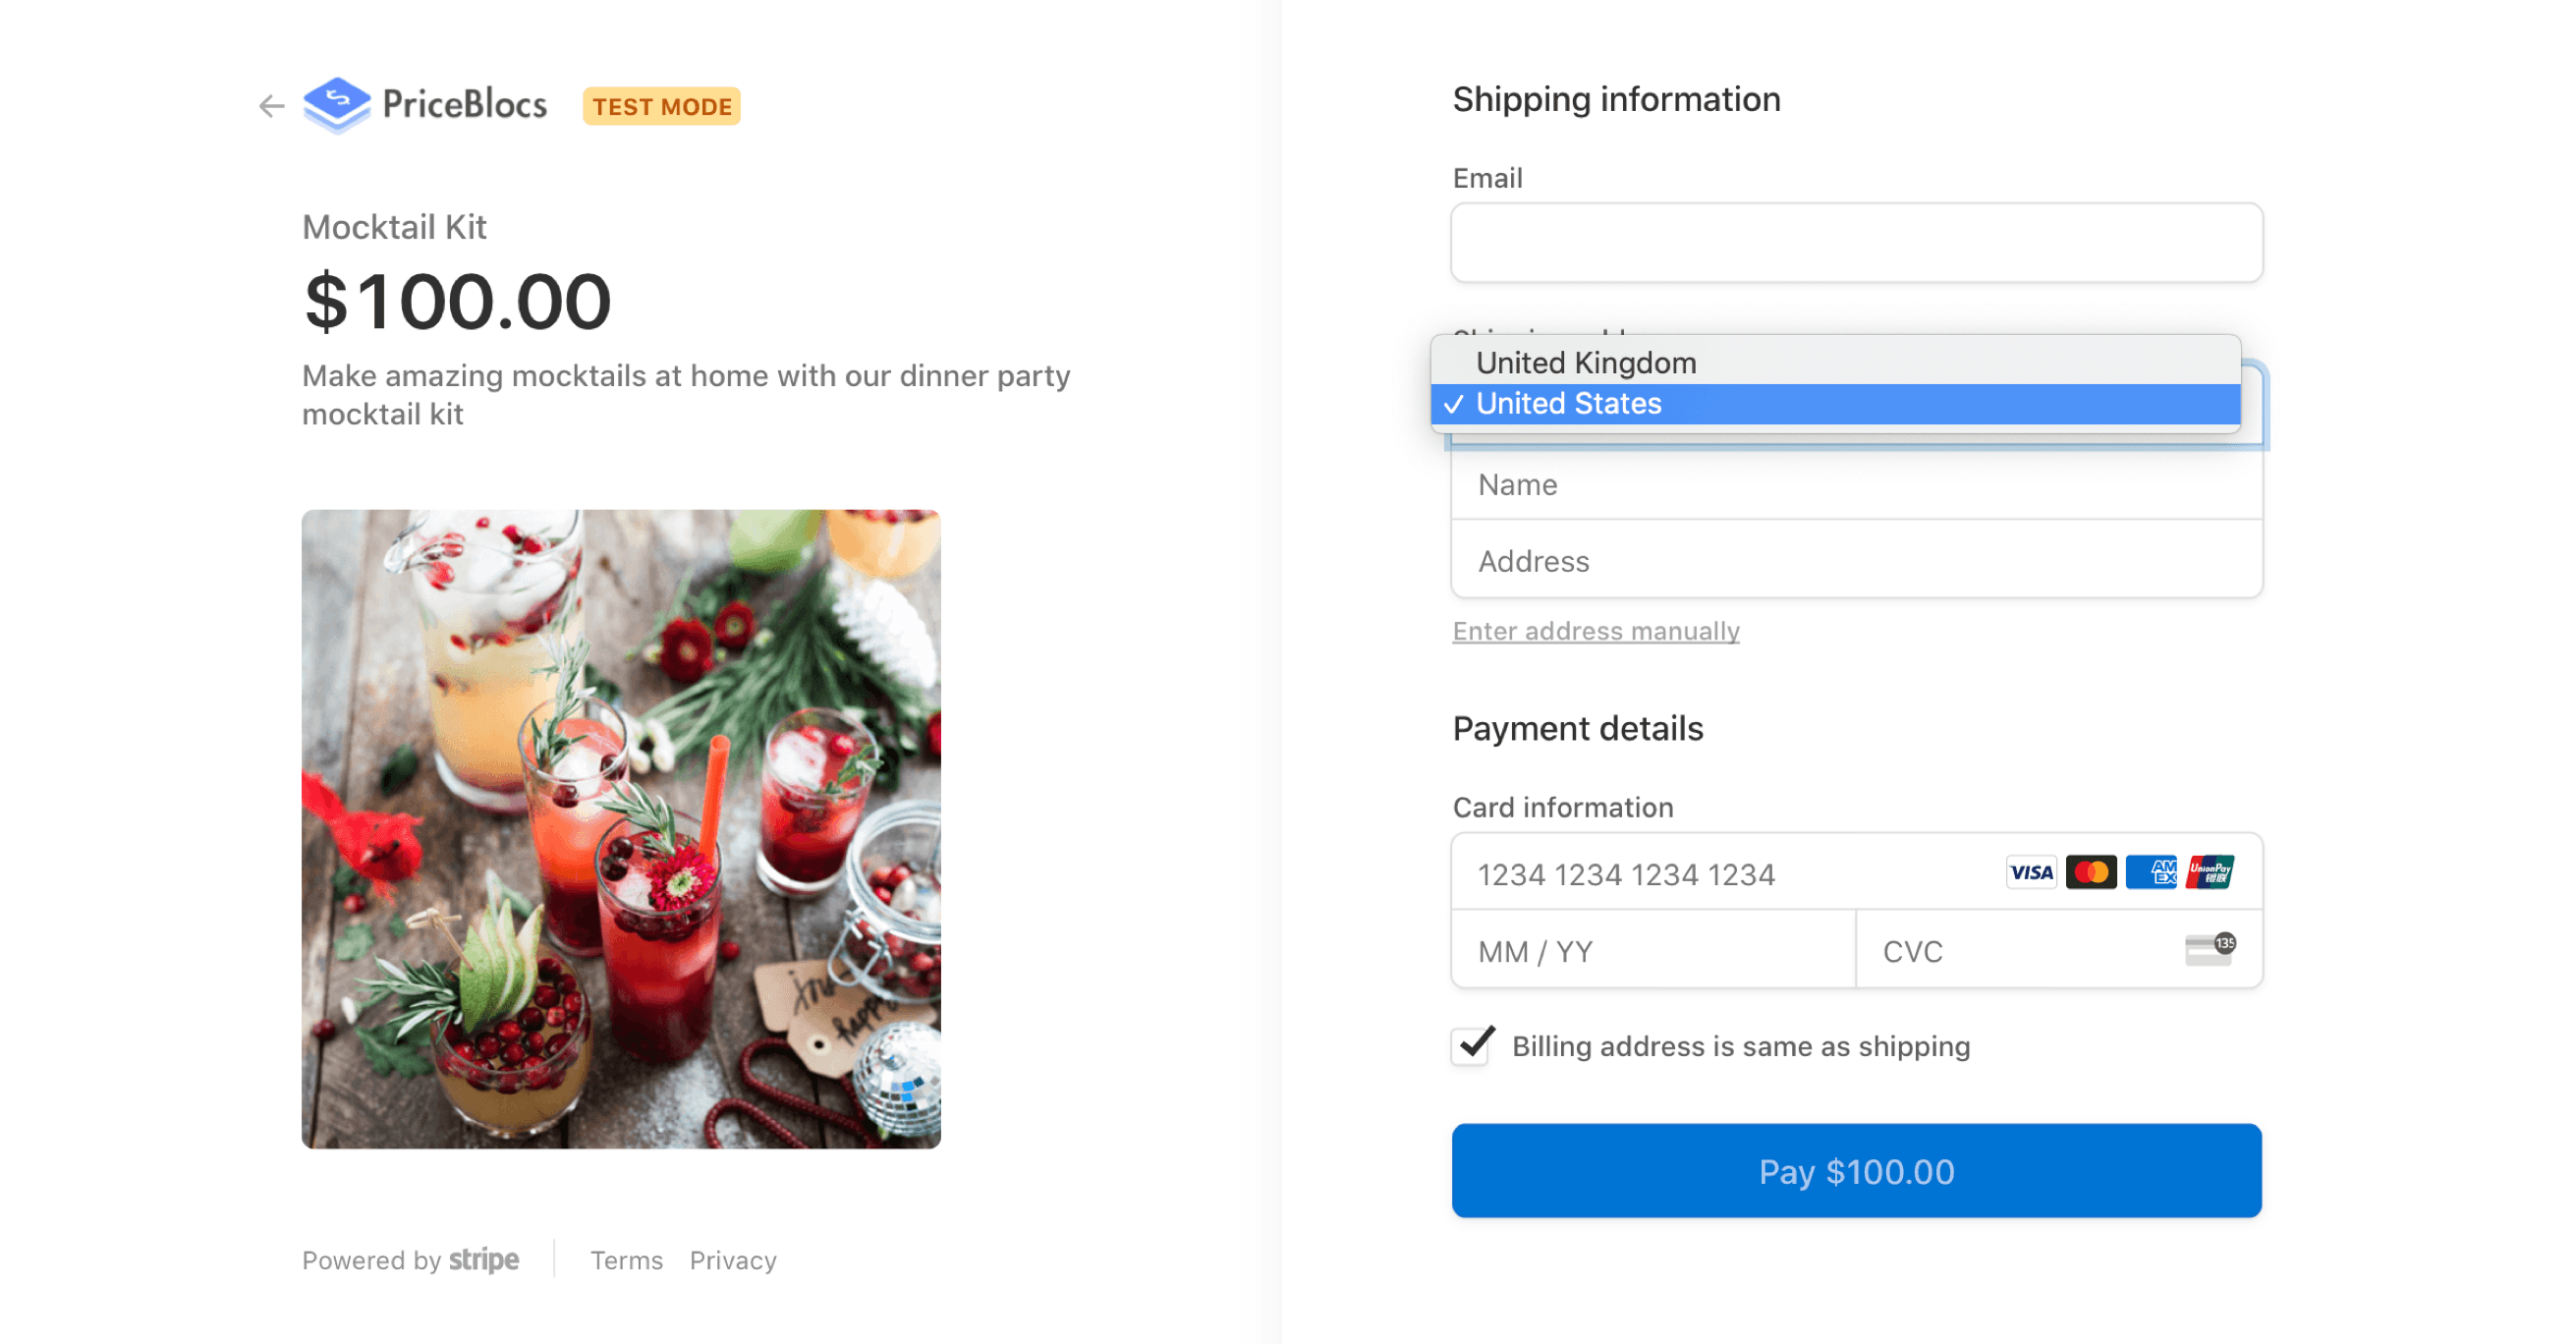Click the Mastercard icon
Screen dimensions: 2576x1344
[2091, 872]
